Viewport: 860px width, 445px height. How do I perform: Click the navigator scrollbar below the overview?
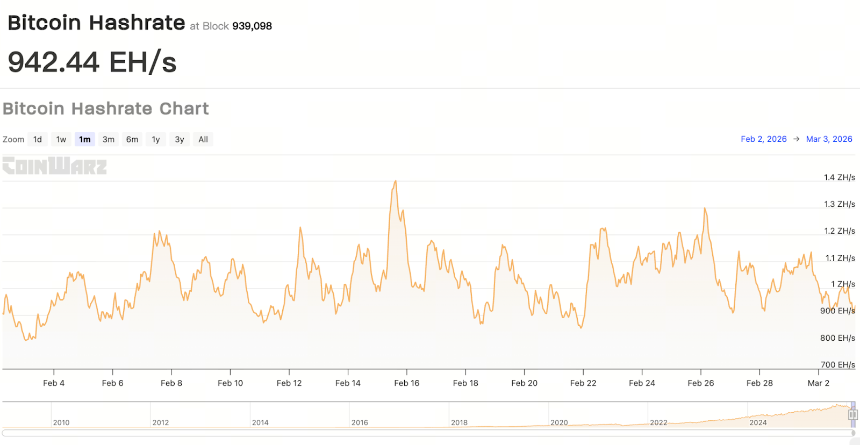pyautogui.click(x=428, y=433)
